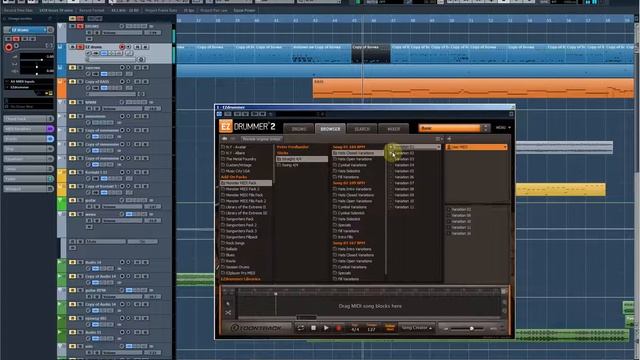
Task: Click the Drag MIDI song blocks area
Action: (370, 306)
